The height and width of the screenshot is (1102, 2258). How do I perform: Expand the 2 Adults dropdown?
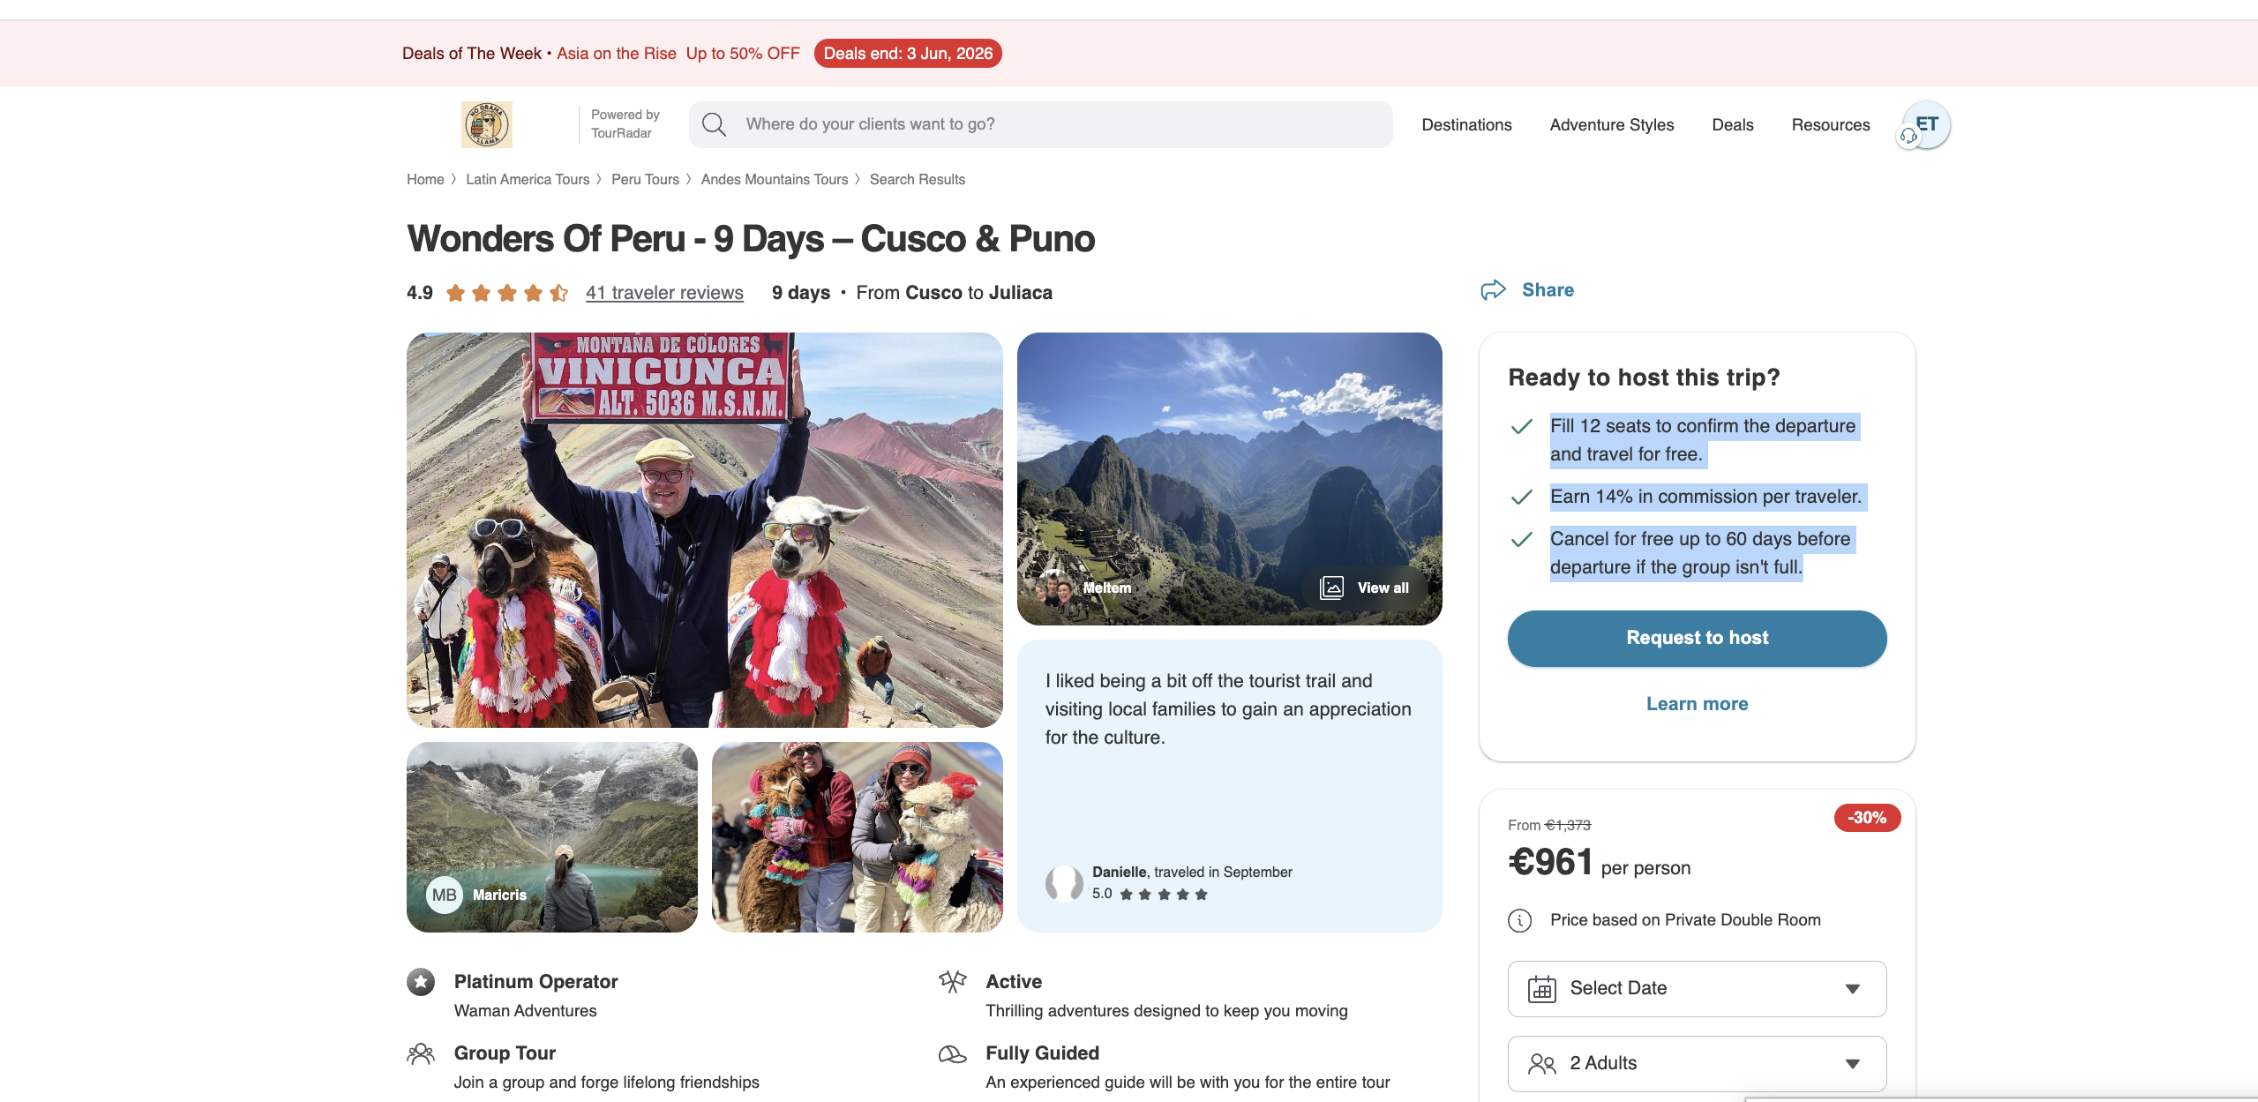point(1697,1064)
